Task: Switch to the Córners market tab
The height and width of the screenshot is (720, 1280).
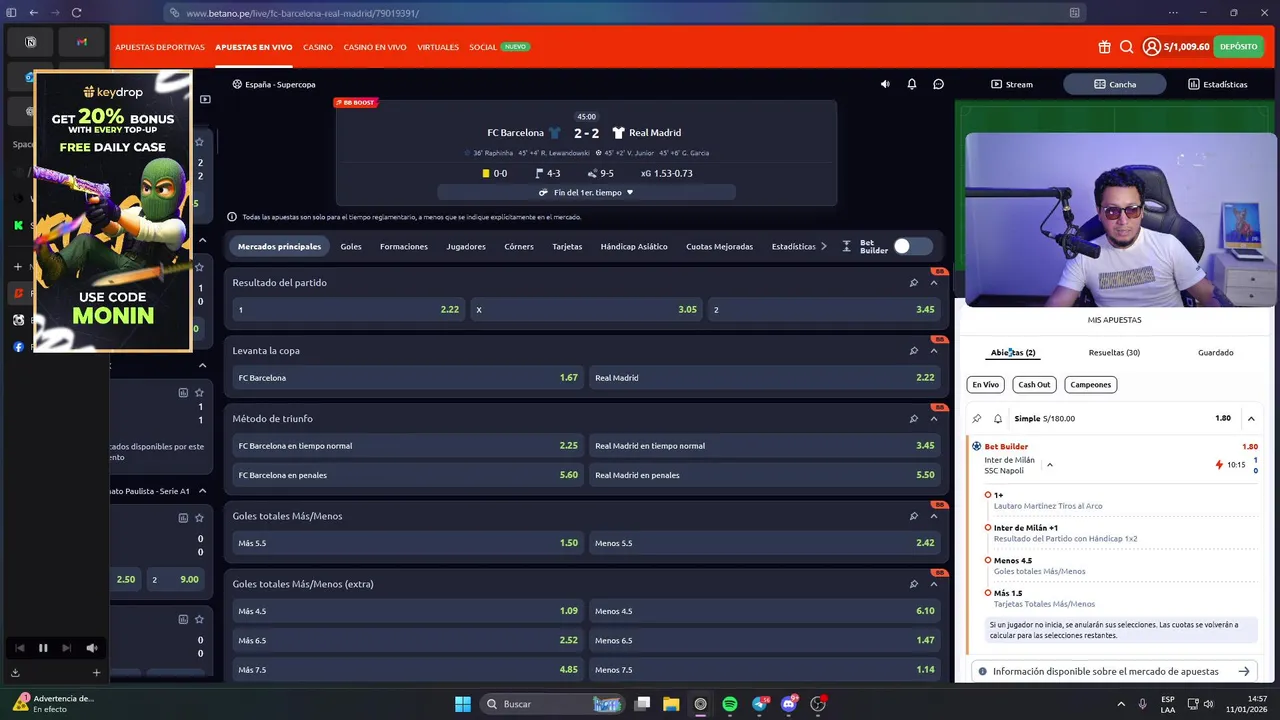Action: point(519,246)
